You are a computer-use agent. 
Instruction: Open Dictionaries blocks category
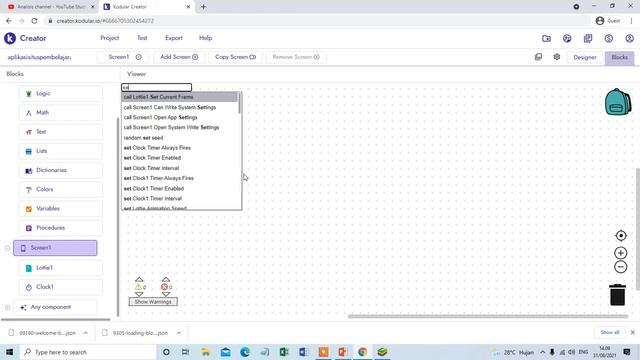pos(60,170)
